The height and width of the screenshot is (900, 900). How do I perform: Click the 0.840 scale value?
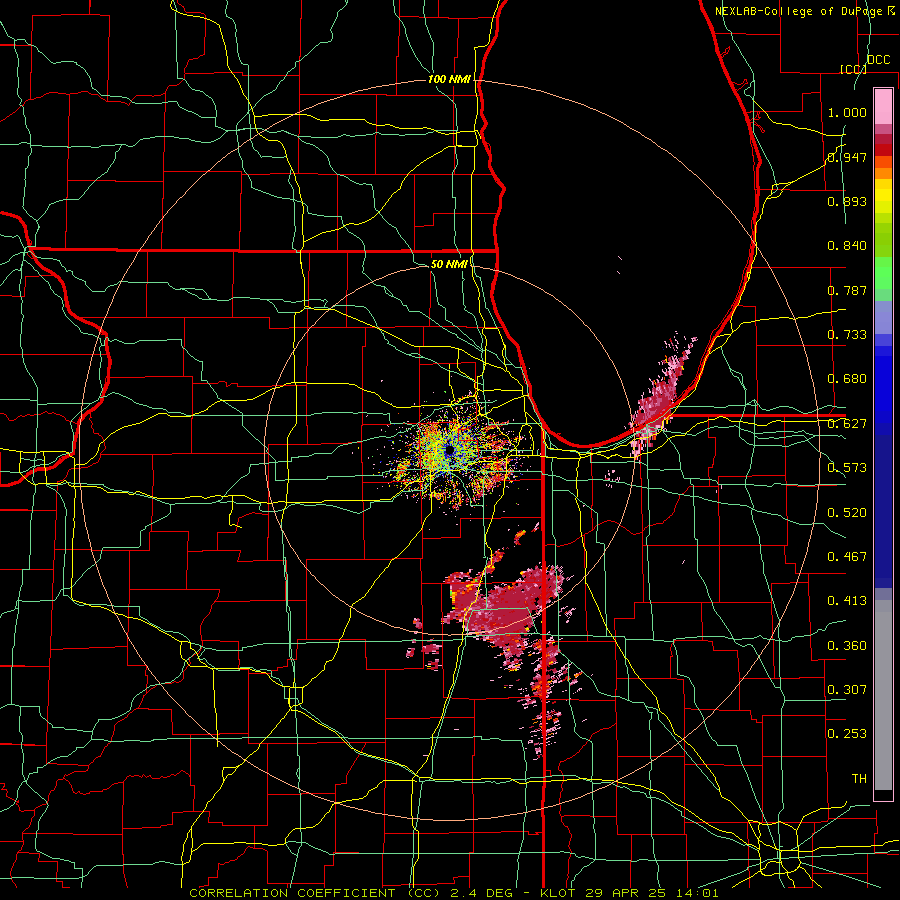click(847, 246)
